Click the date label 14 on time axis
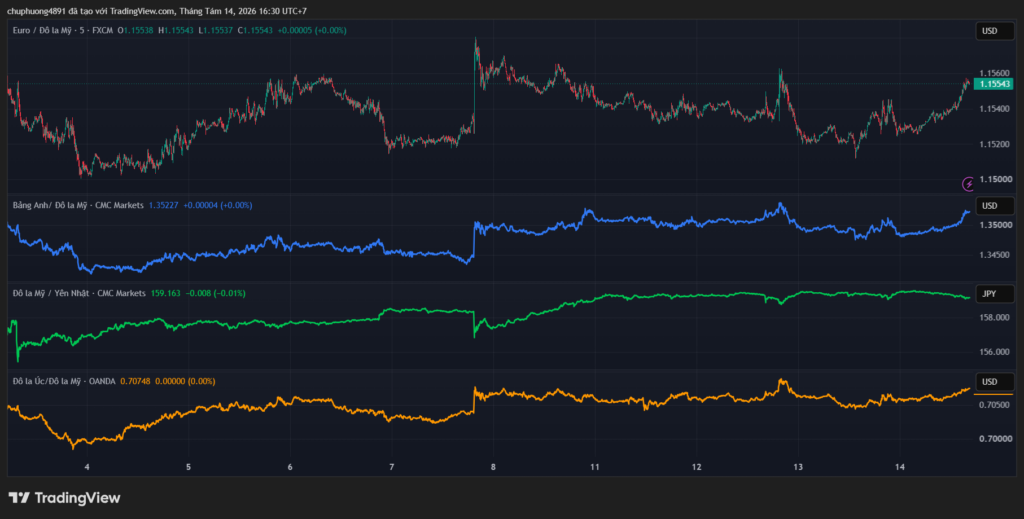Image resolution: width=1024 pixels, height=519 pixels. pos(900,467)
